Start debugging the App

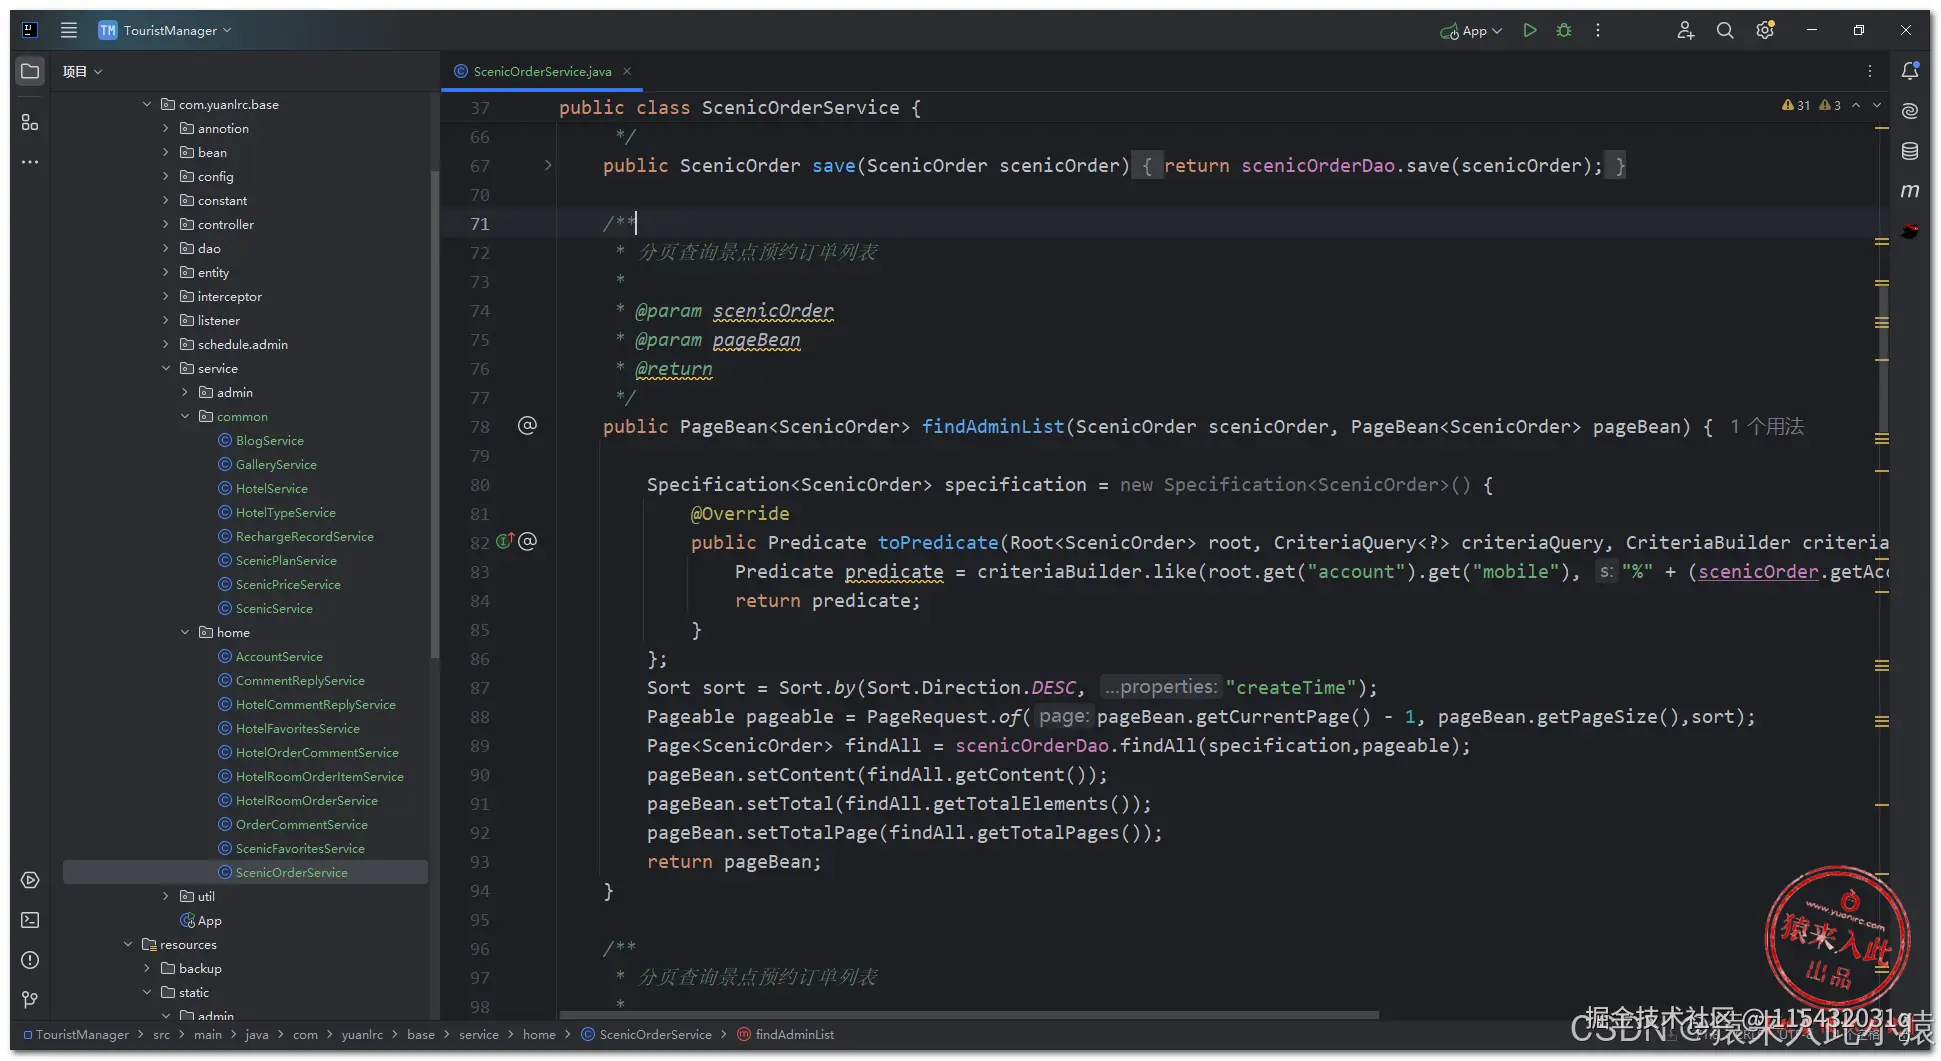(x=1564, y=30)
